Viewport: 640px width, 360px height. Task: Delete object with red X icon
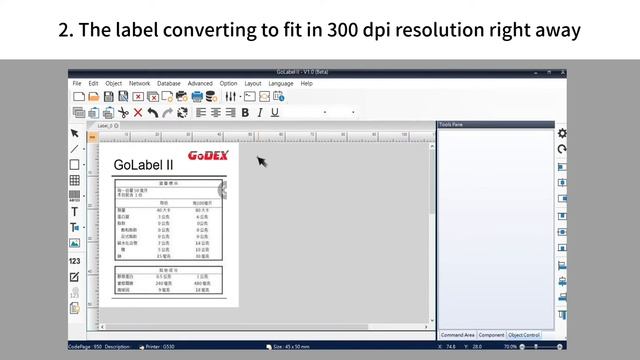pos(138,112)
